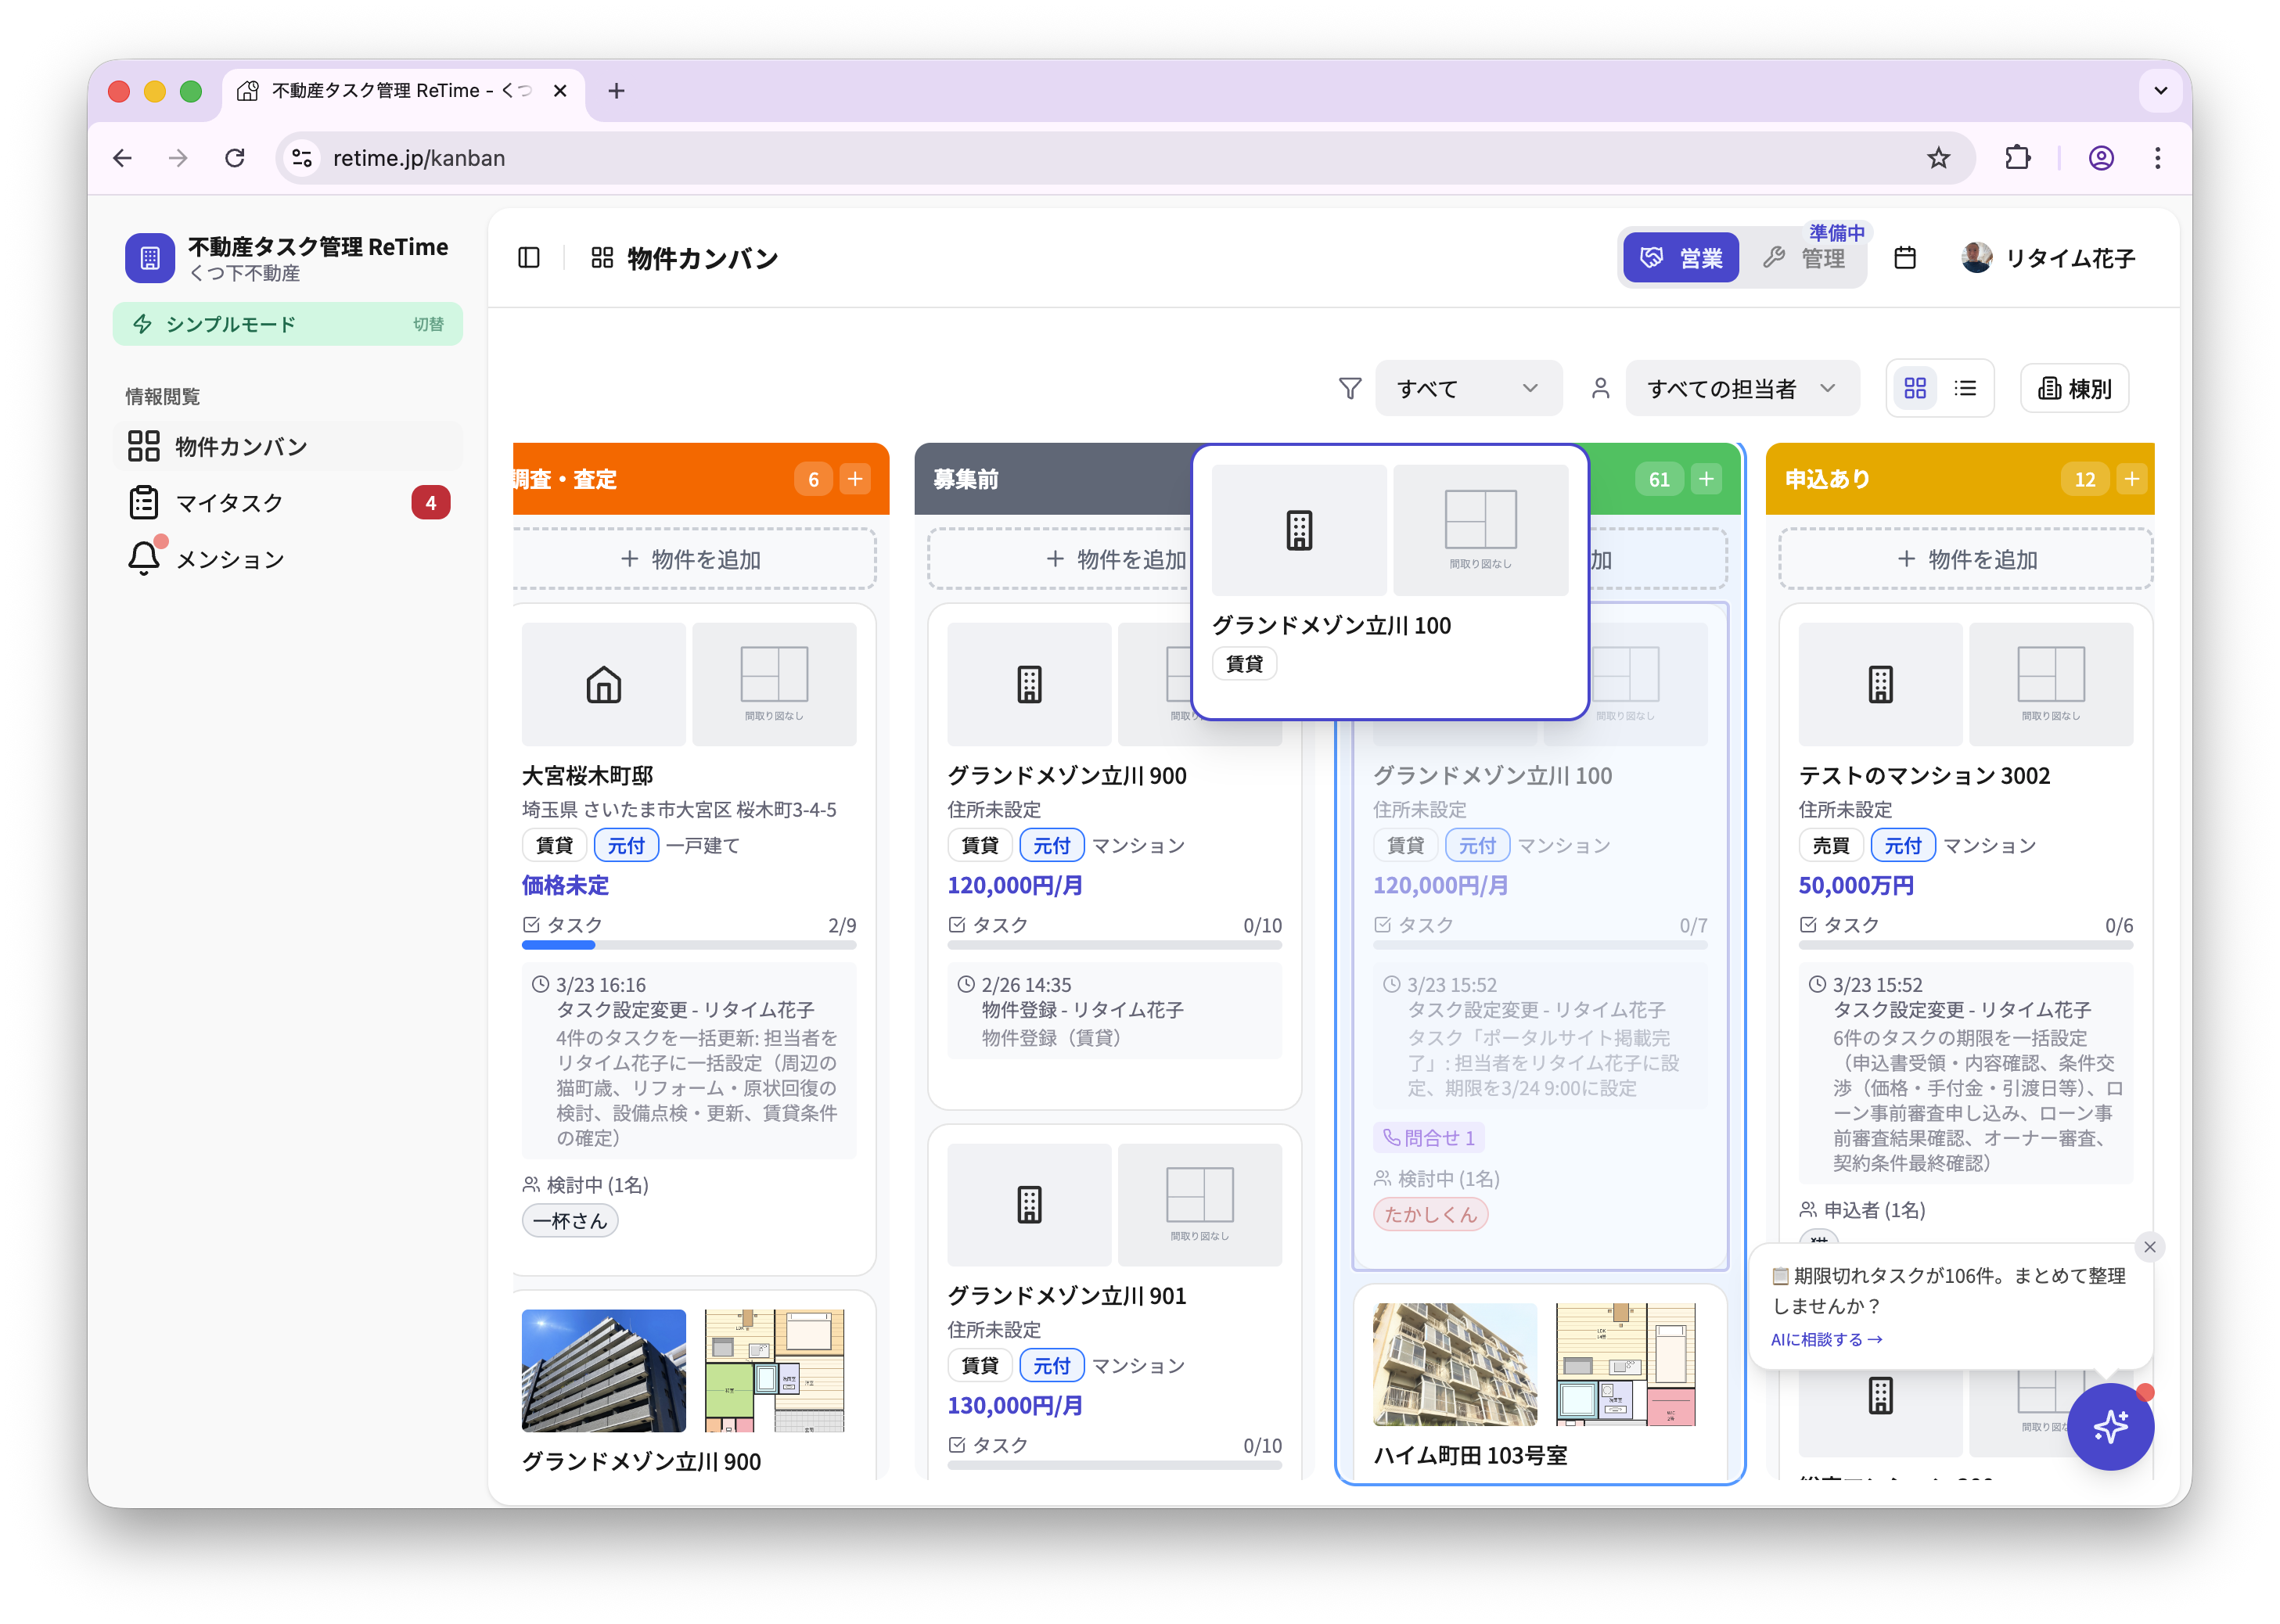The width and height of the screenshot is (2280, 1624).
Task: Click 申込者 (1名) label
Action: tap(1863, 1210)
